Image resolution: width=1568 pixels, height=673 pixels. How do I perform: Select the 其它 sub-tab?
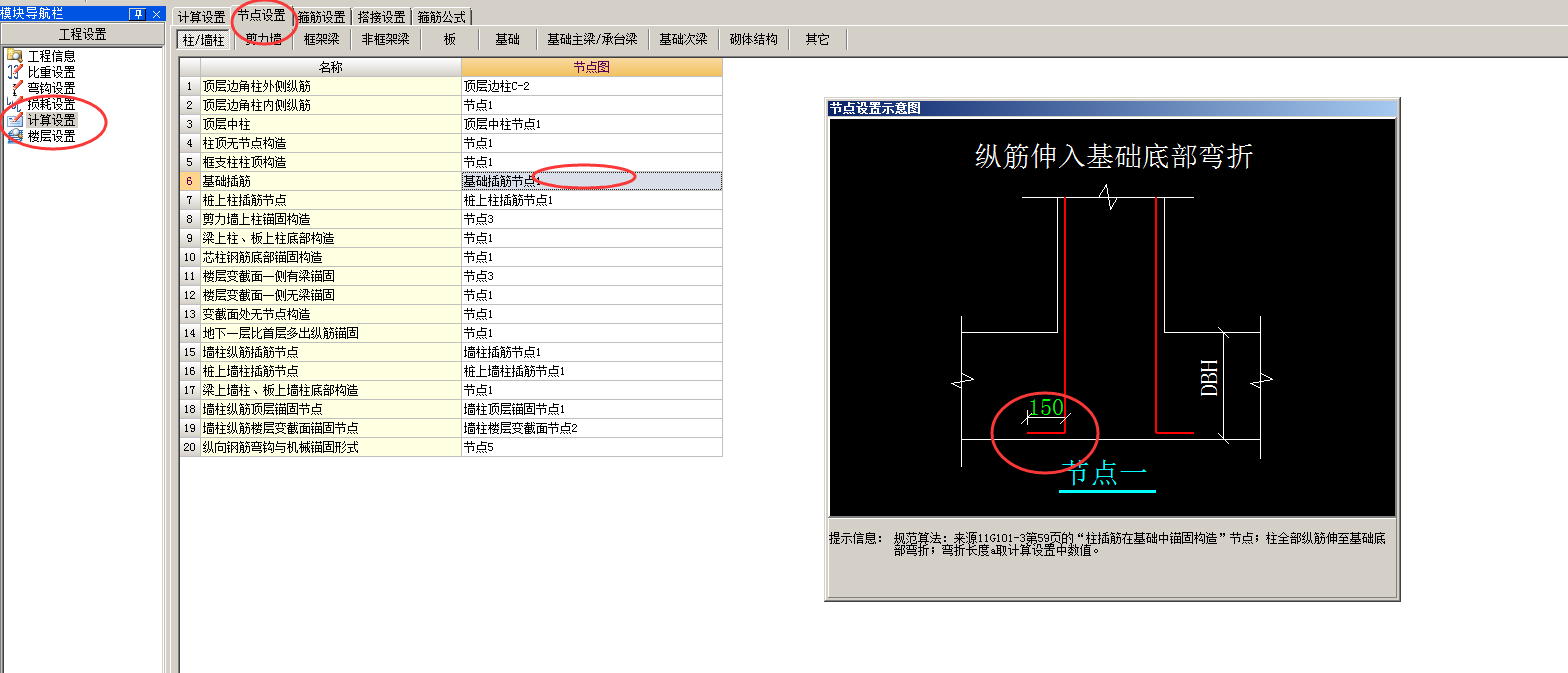817,39
